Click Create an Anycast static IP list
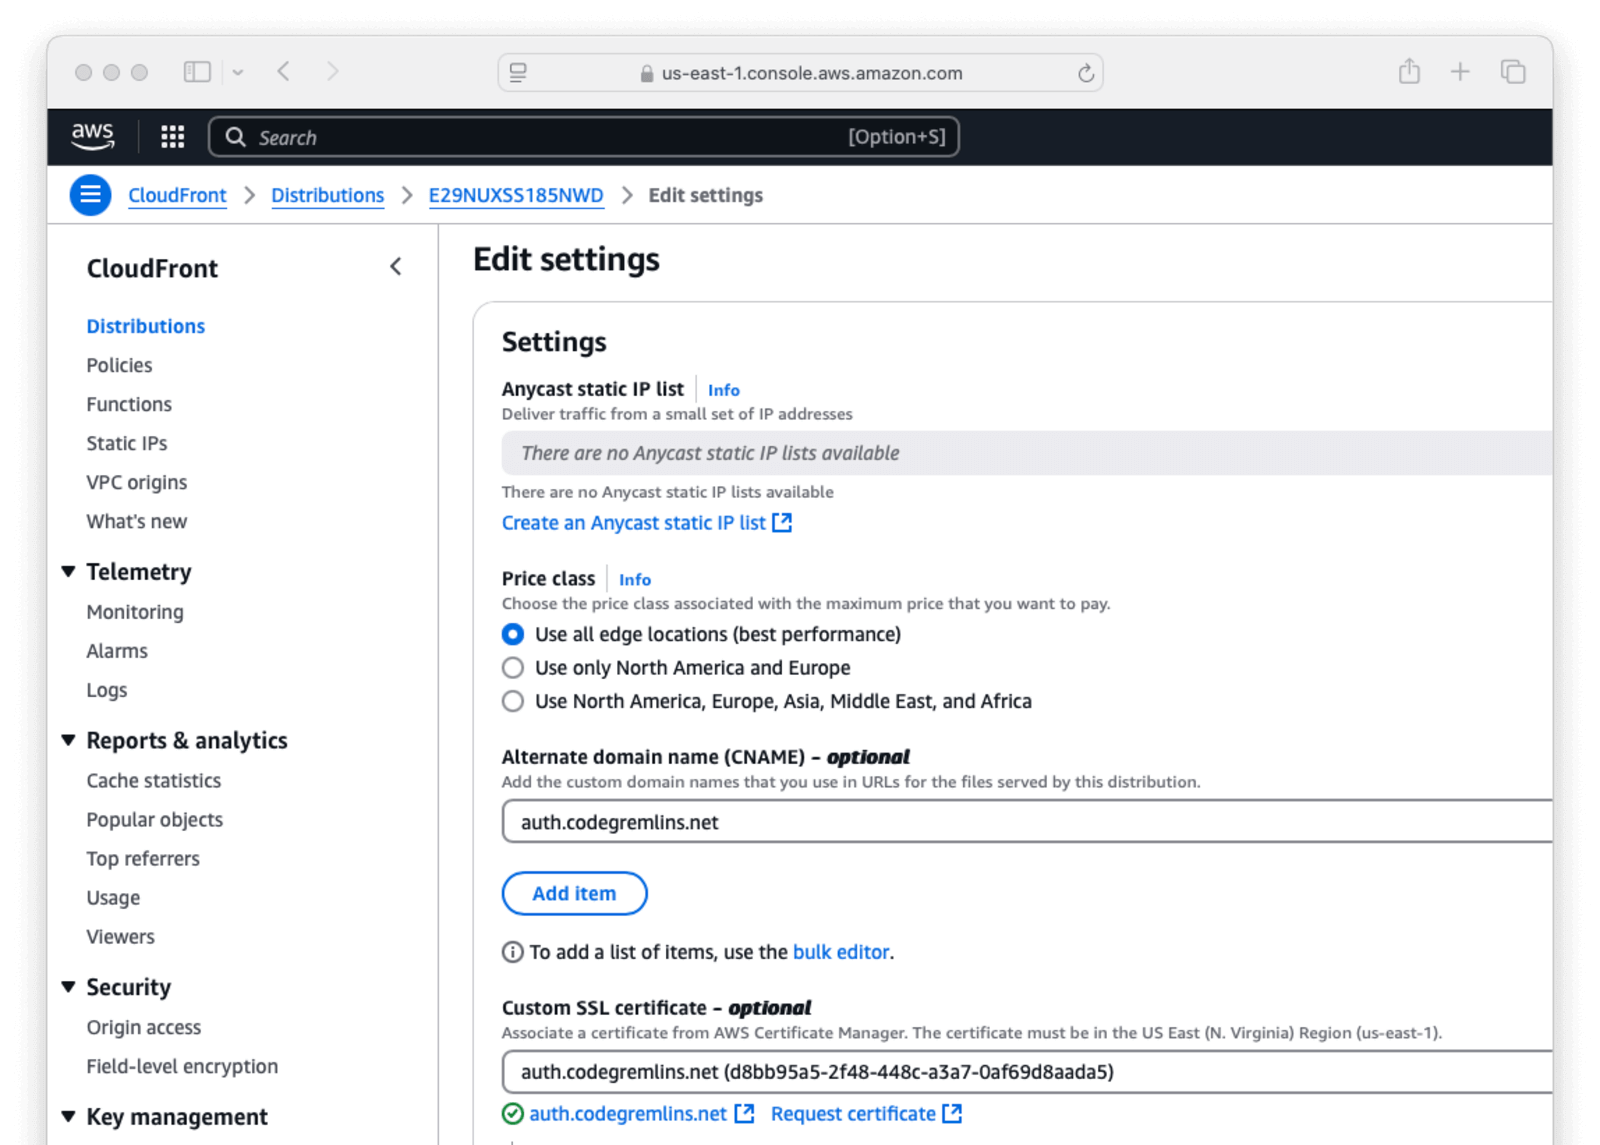Viewport: 1600px width, 1145px height. (634, 522)
